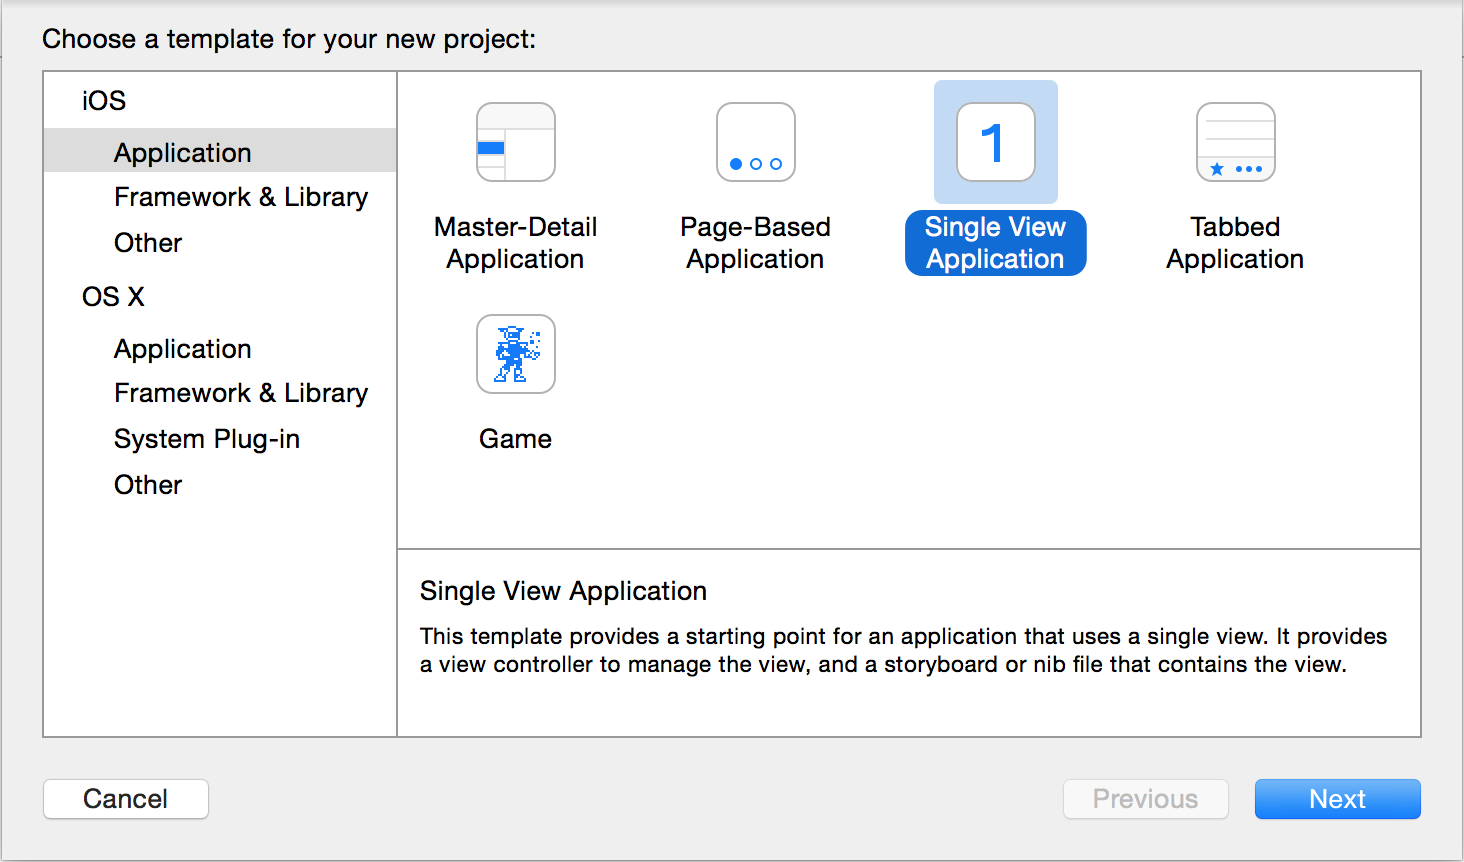Screen dimensions: 1464x862
Task: Select Other in the iOS category list
Action: 147,243
